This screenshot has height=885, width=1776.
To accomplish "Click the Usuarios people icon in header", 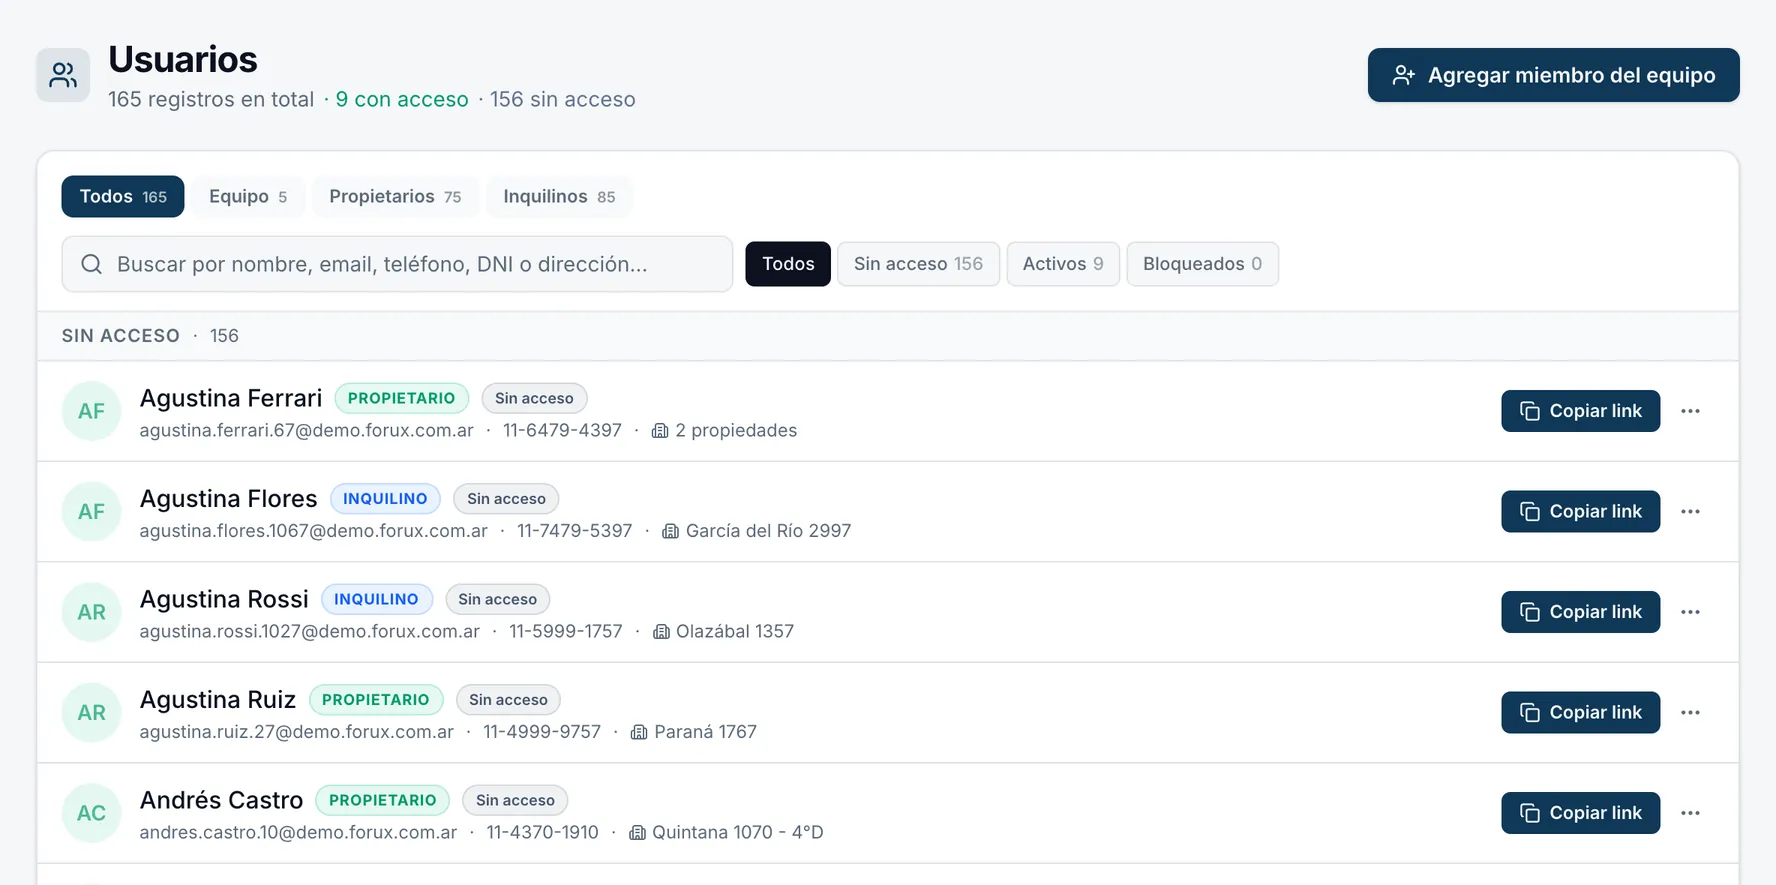I will [63, 75].
